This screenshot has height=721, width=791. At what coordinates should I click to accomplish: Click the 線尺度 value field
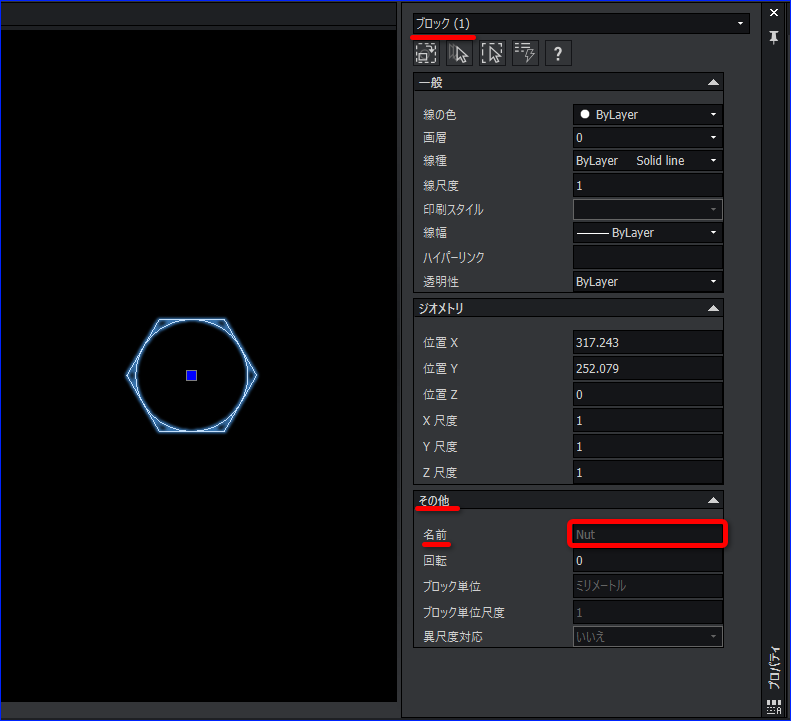pos(648,186)
